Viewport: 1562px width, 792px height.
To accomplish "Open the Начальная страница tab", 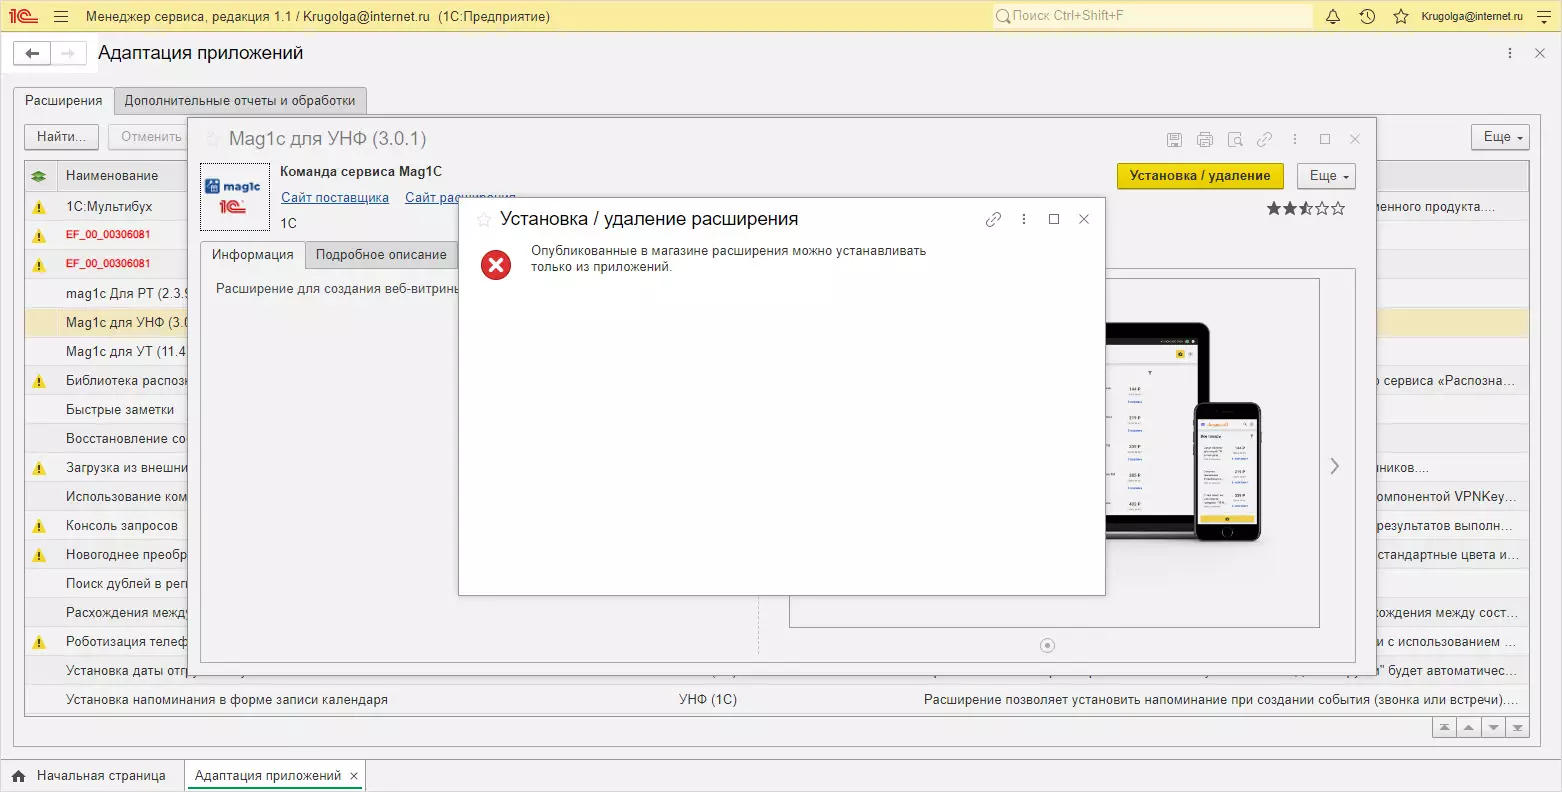I will pos(90,776).
